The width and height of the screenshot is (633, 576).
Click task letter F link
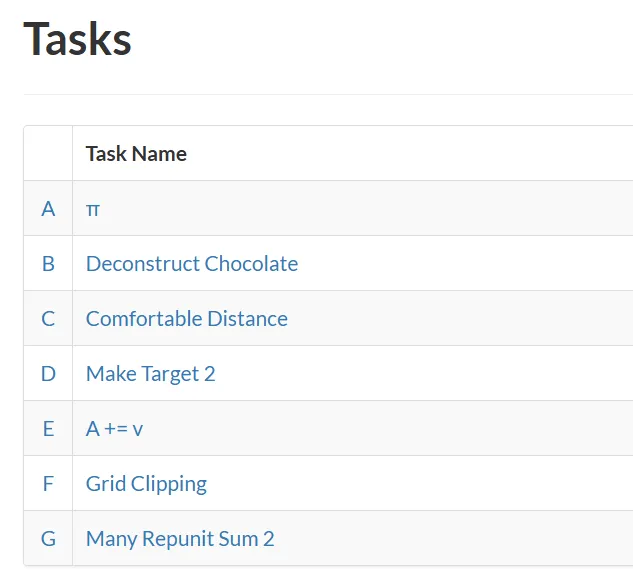tap(48, 483)
